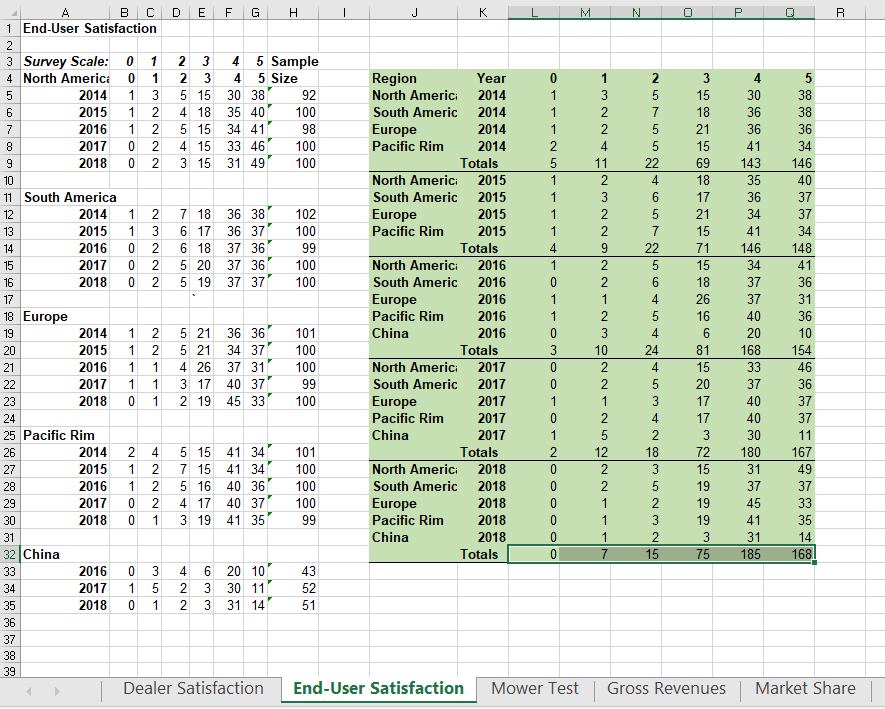Select the Gross Revenues sheet tab
885x709 pixels.
point(665,689)
